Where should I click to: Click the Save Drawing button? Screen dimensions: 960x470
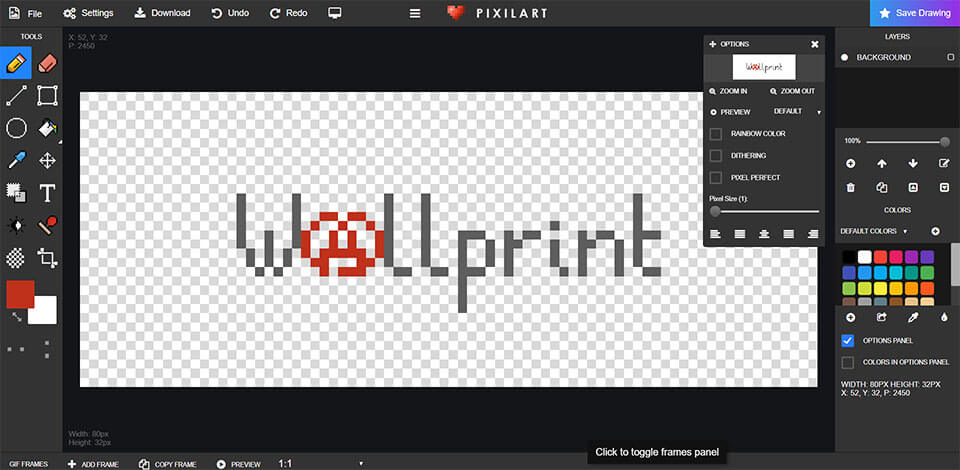coord(915,13)
